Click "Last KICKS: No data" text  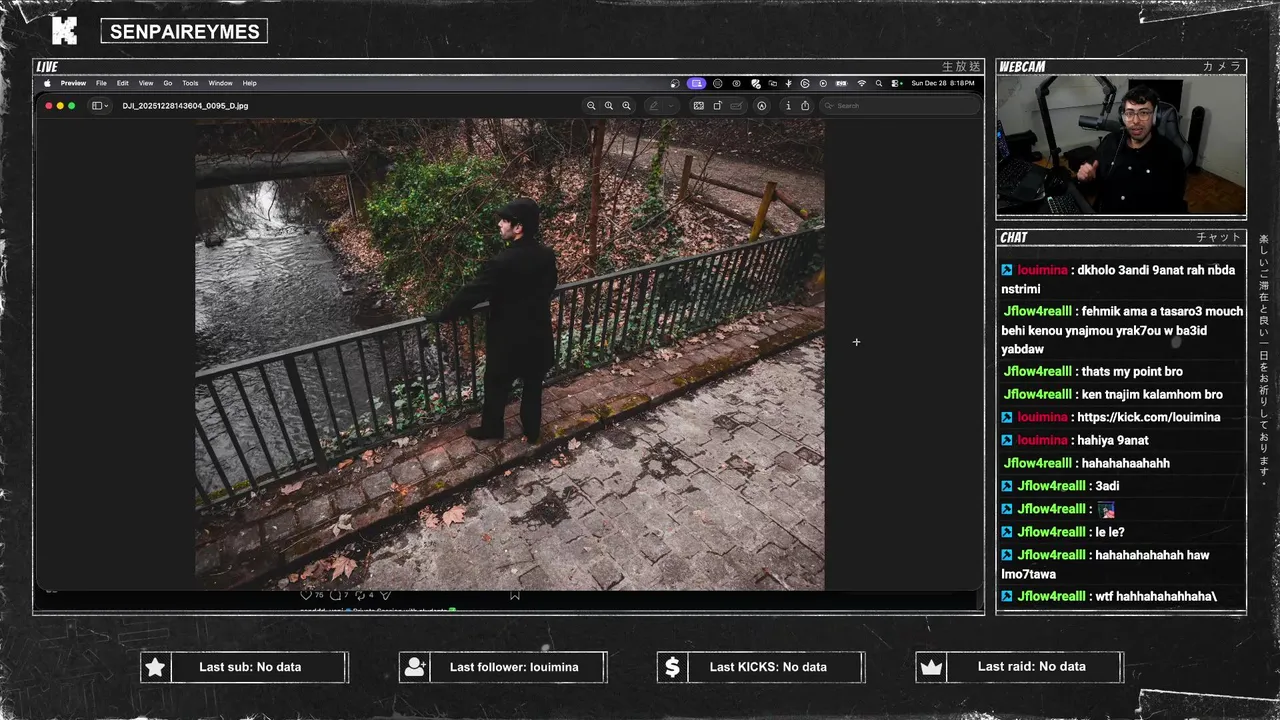pyautogui.click(x=768, y=667)
